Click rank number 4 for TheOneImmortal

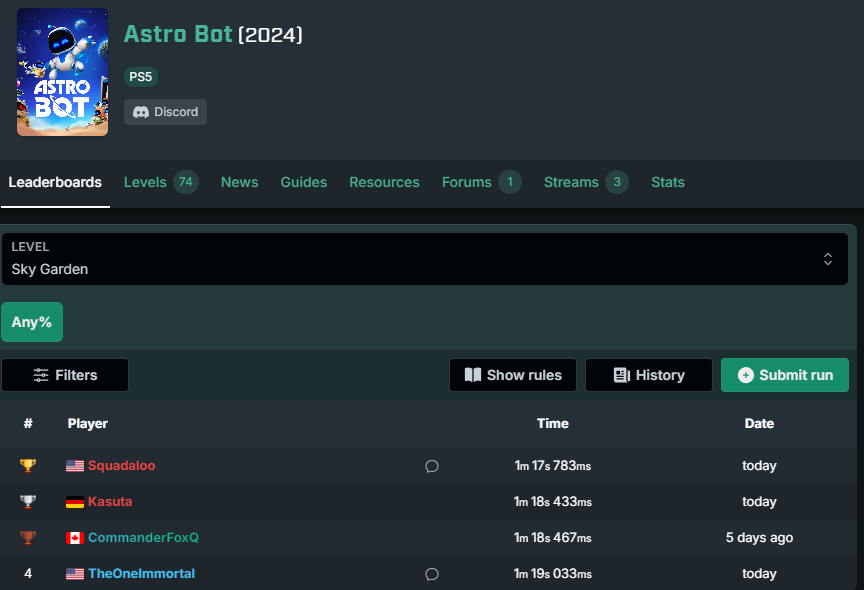click(x=28, y=573)
